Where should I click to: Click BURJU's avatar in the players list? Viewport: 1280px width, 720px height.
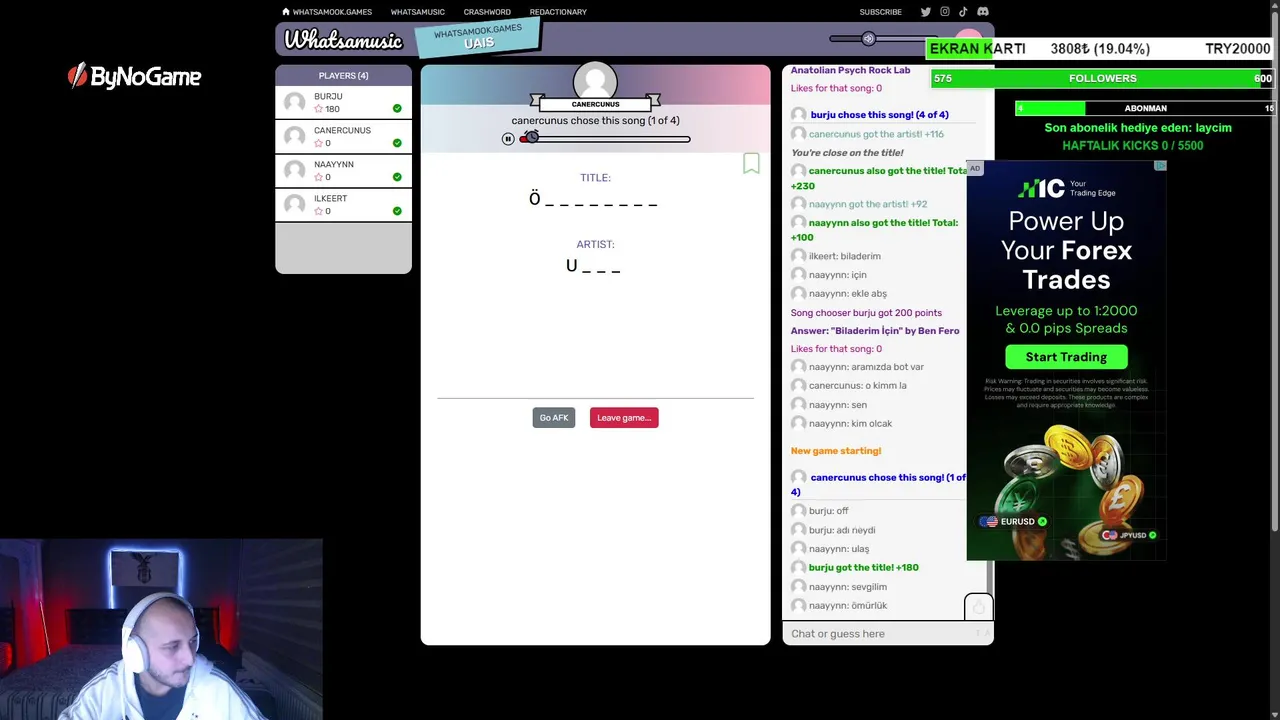[x=294, y=102]
